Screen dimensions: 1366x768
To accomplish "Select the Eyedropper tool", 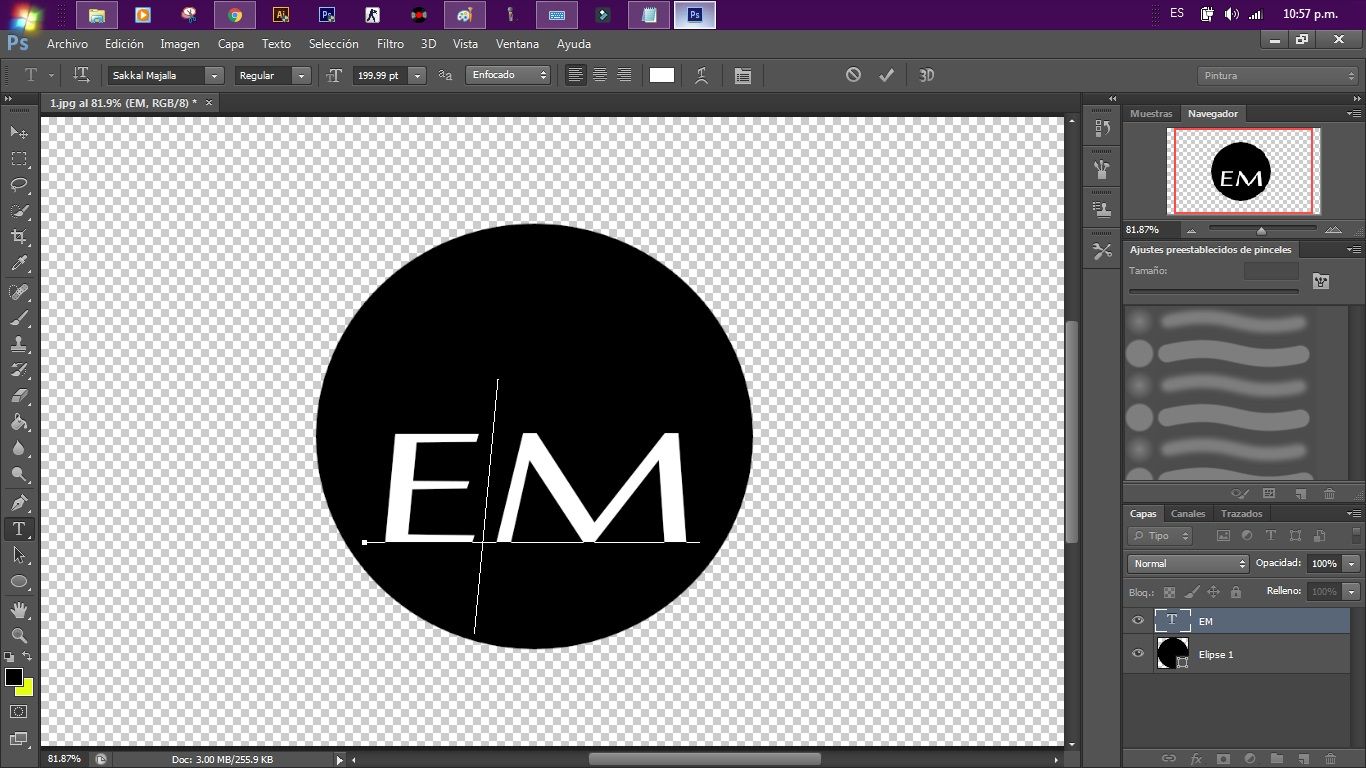I will (x=19, y=264).
